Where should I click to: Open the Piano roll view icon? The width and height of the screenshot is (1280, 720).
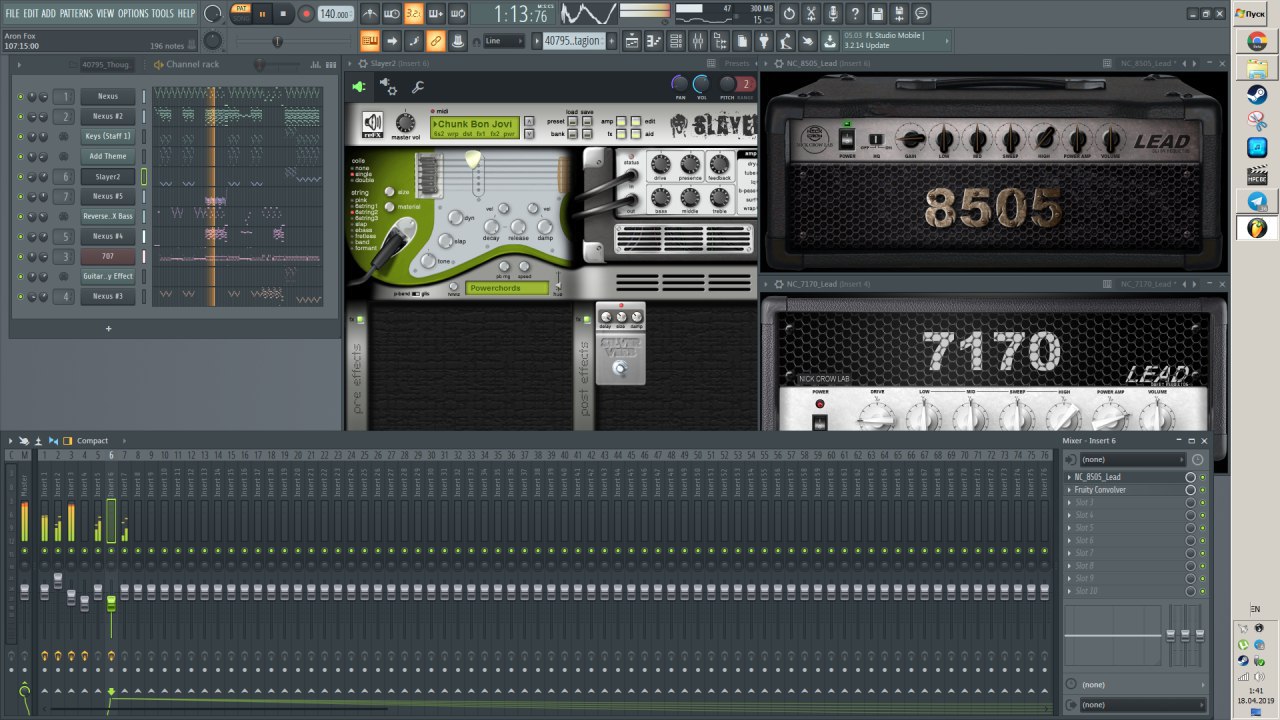click(x=654, y=41)
